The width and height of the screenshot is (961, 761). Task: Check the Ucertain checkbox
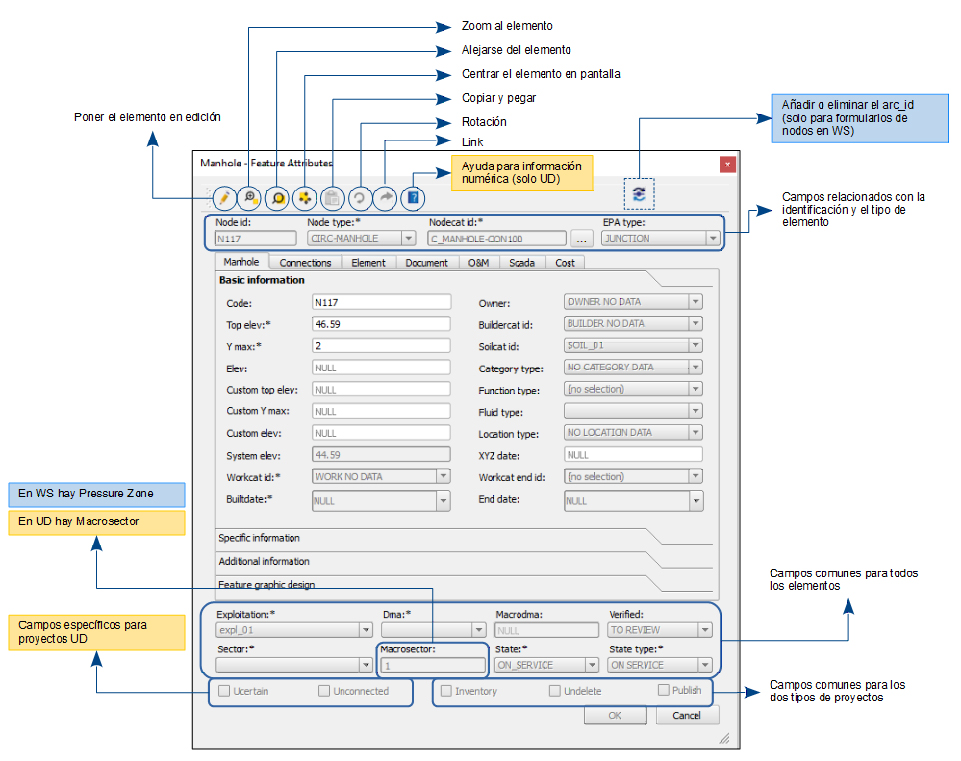point(224,691)
